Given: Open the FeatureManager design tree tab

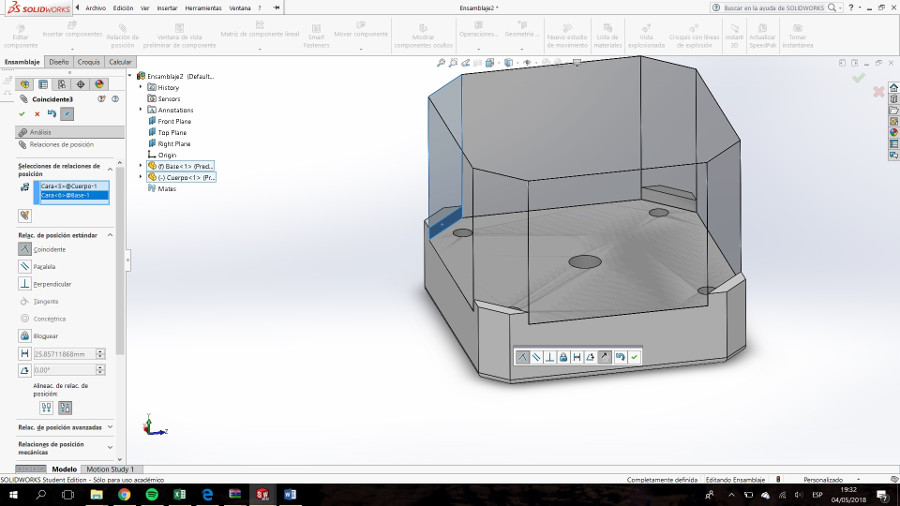Looking at the screenshot, I should coord(25,84).
